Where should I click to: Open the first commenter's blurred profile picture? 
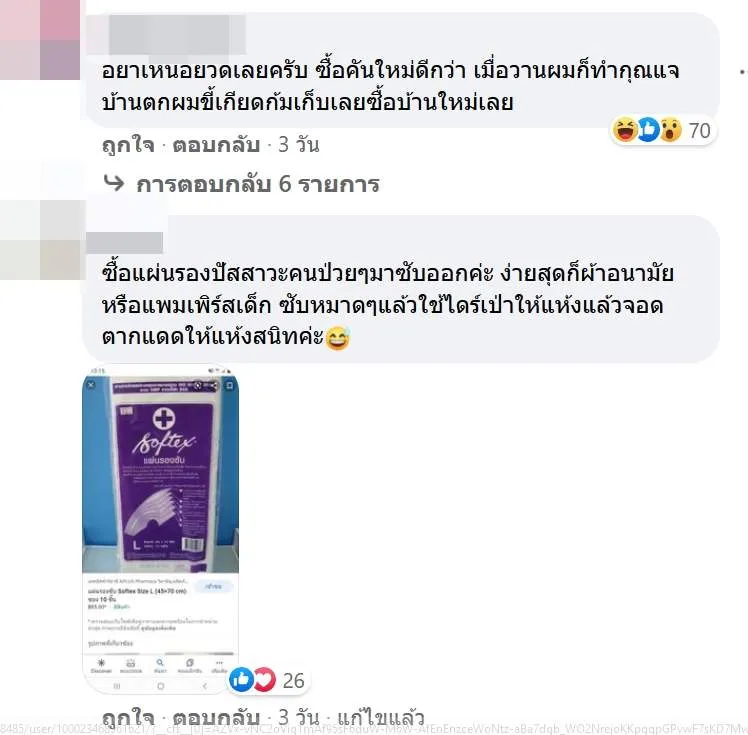coord(40,40)
